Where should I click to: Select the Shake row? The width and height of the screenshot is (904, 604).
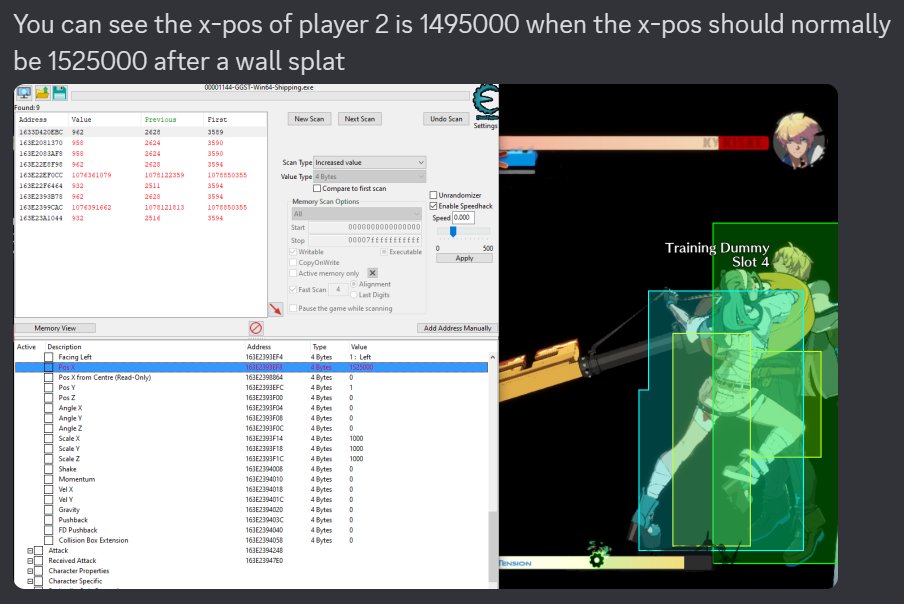251,469
